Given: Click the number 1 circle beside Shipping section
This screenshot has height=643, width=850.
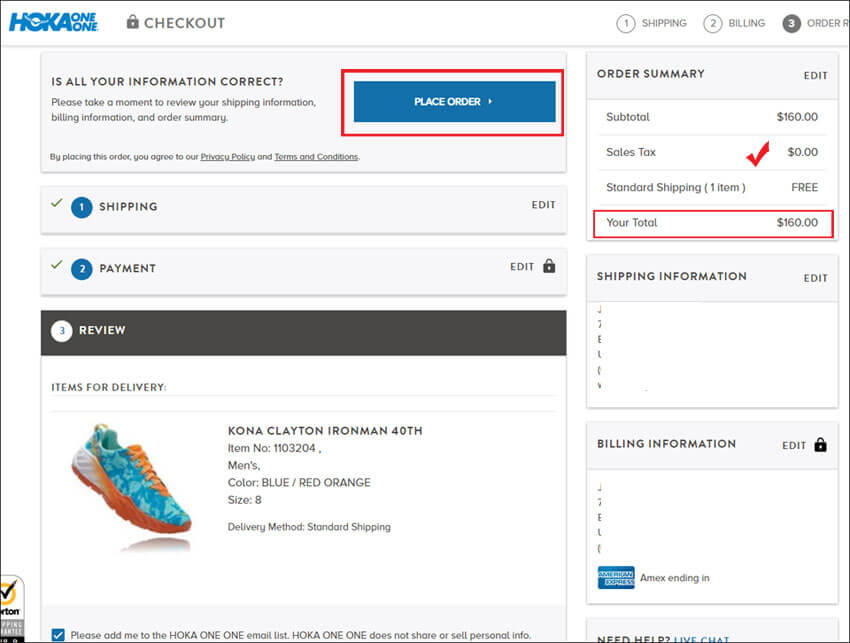Looking at the screenshot, I should click(82, 207).
